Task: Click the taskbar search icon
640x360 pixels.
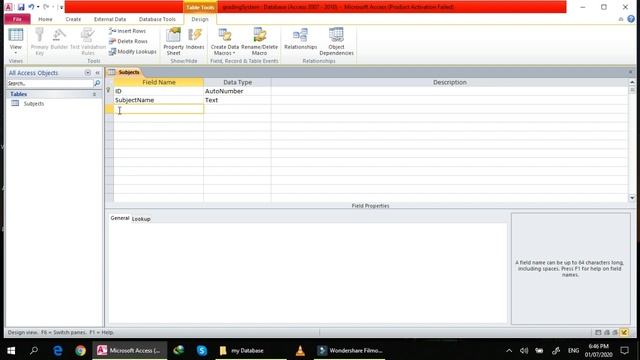Action: 34,351
